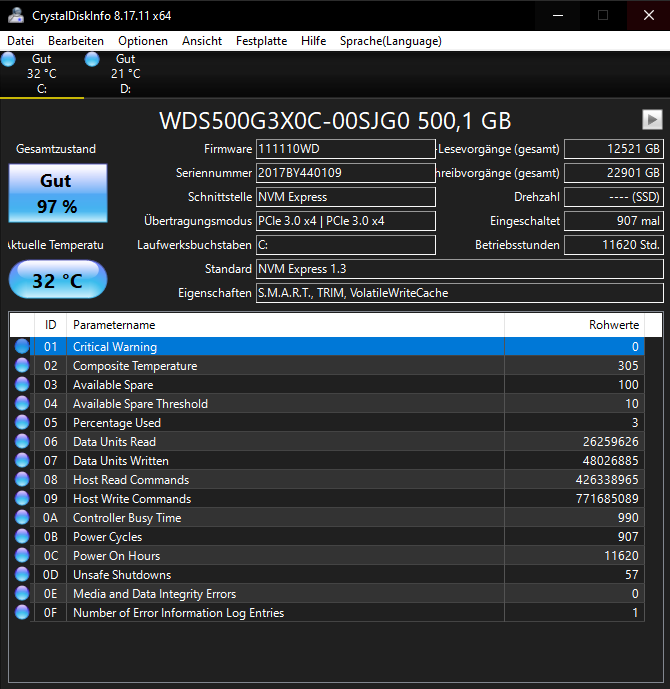The width and height of the screenshot is (670, 689).
Task: Click the status orb for drive D:
Action: 92,59
